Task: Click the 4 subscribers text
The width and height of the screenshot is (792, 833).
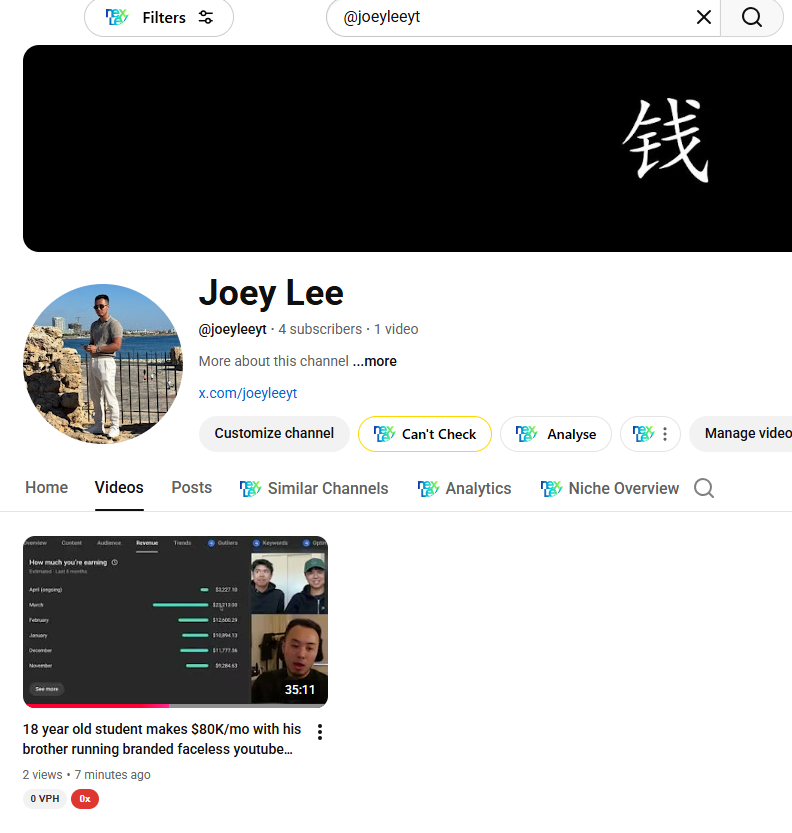Action: coord(320,329)
